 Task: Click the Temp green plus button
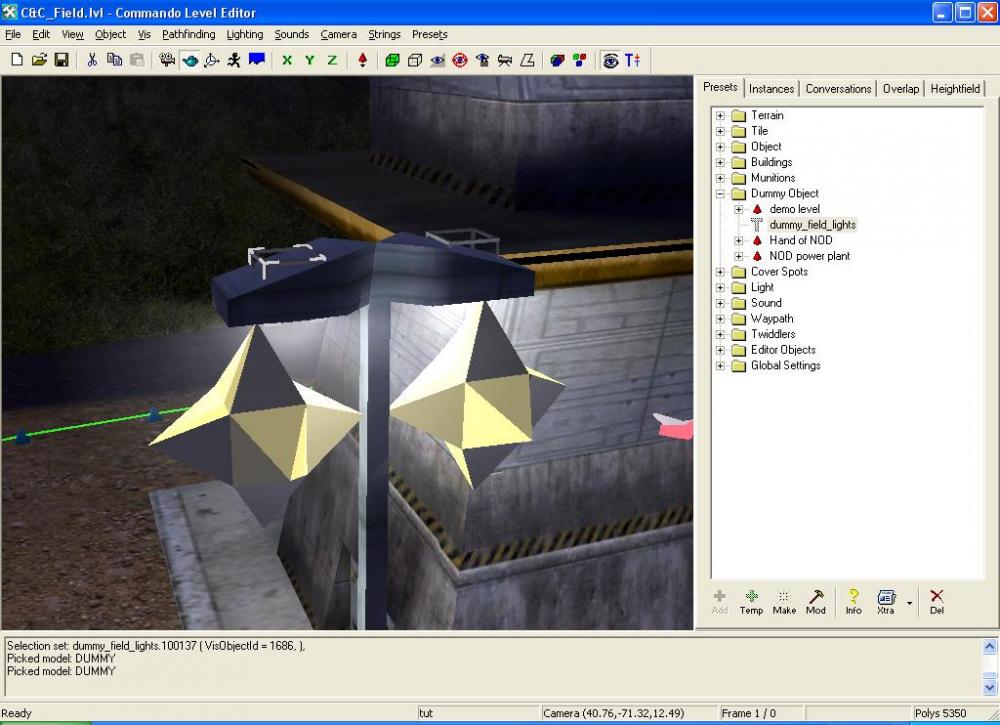[751, 601]
